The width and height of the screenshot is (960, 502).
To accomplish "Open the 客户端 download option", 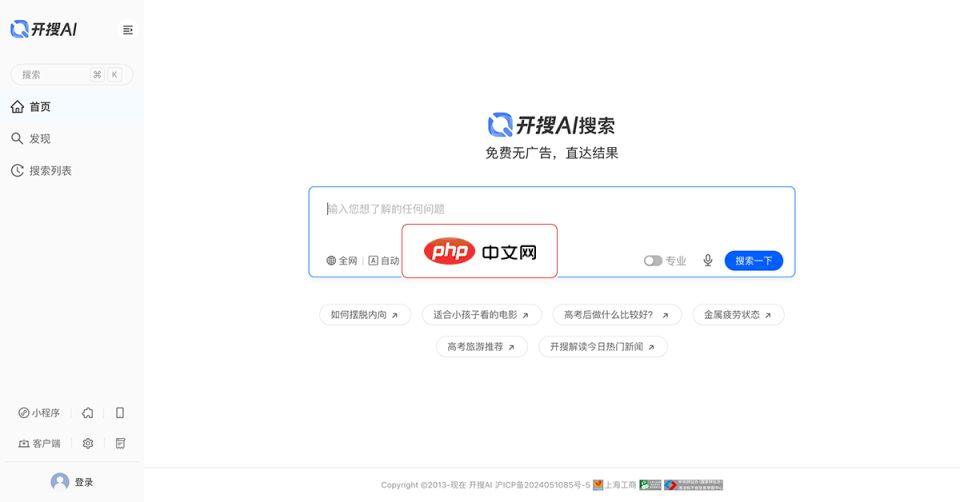I will (x=39, y=443).
